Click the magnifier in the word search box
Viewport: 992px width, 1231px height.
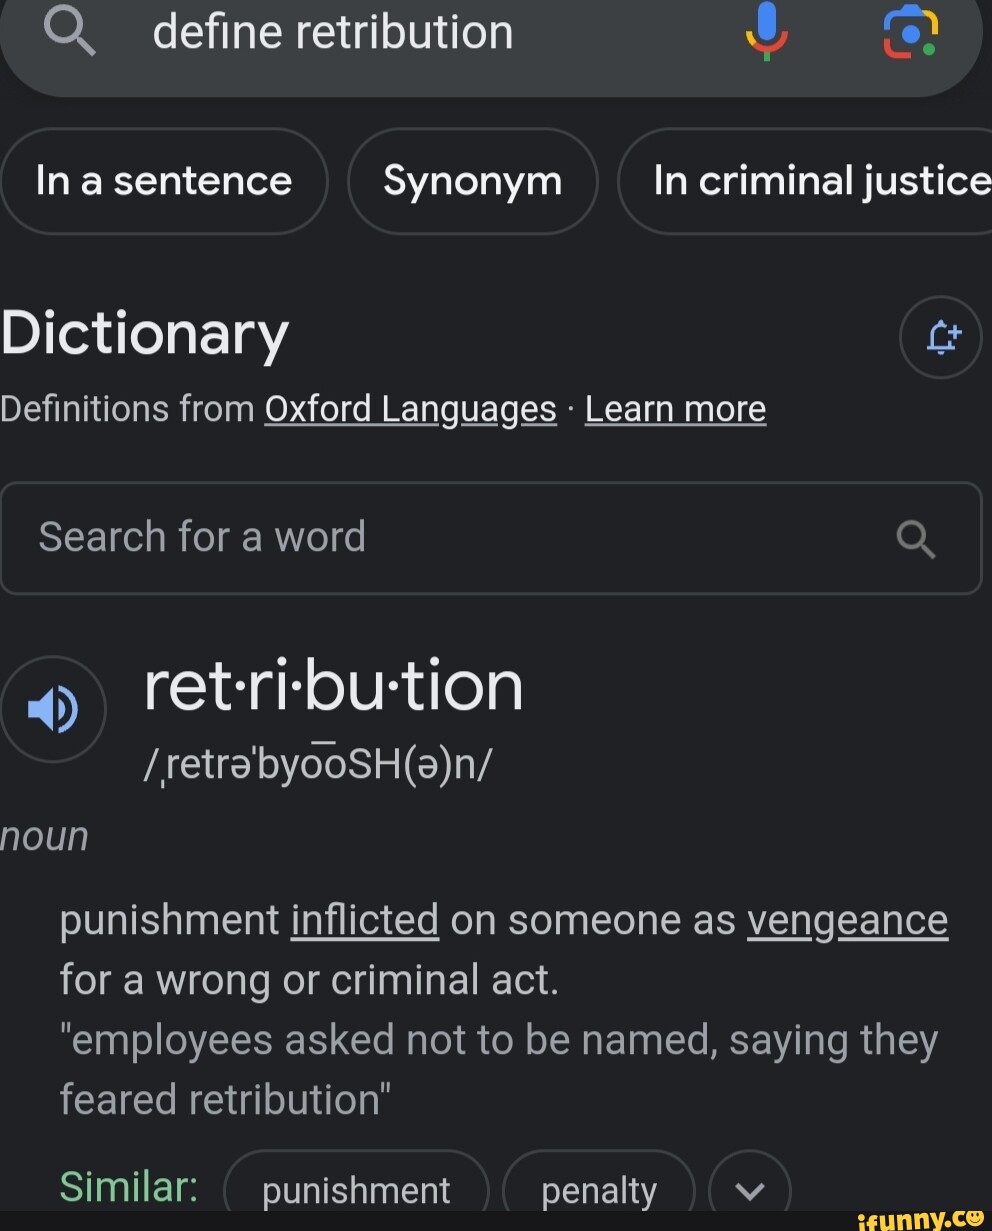pyautogui.click(x=916, y=539)
